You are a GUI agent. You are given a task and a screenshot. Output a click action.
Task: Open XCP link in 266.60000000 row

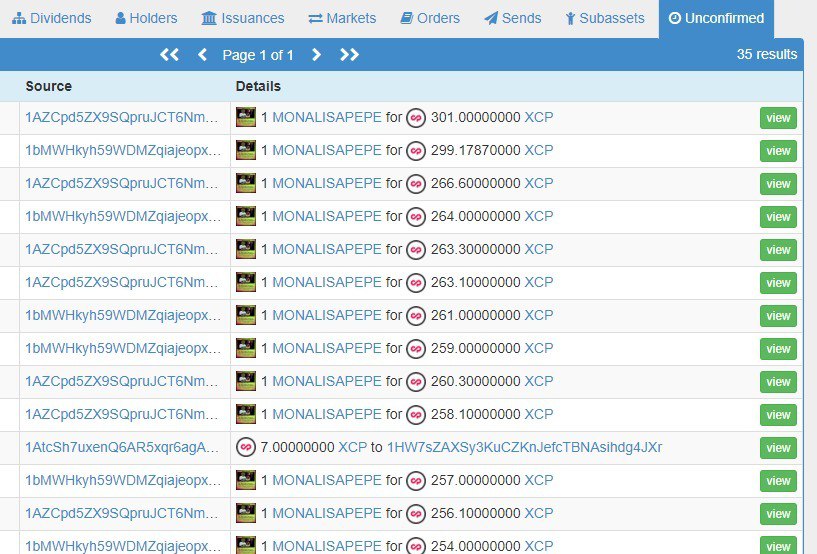[x=539, y=183]
